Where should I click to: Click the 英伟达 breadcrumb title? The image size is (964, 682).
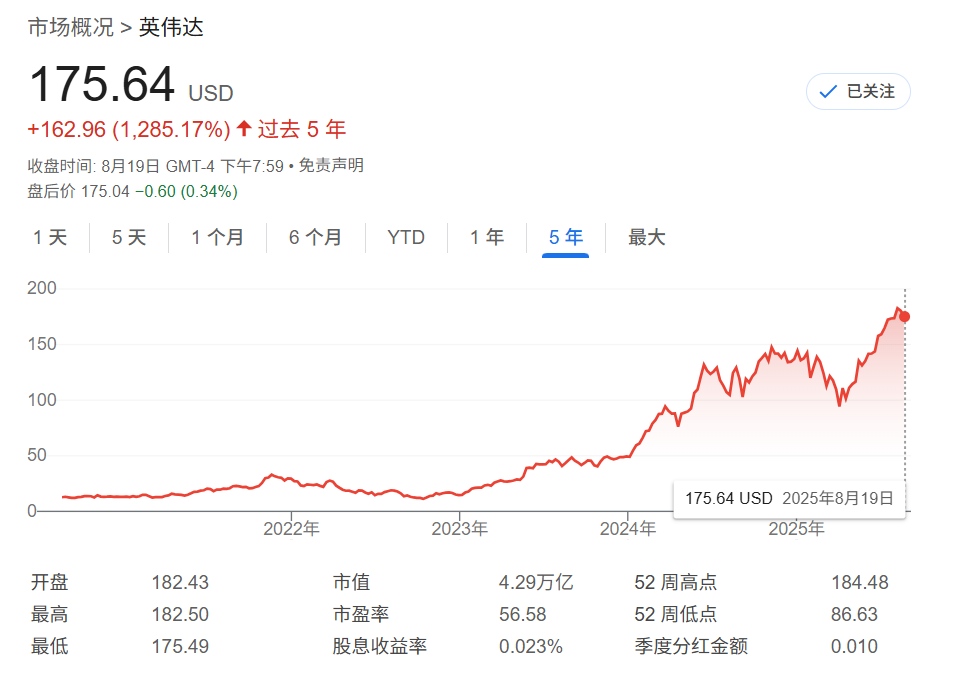tap(171, 27)
